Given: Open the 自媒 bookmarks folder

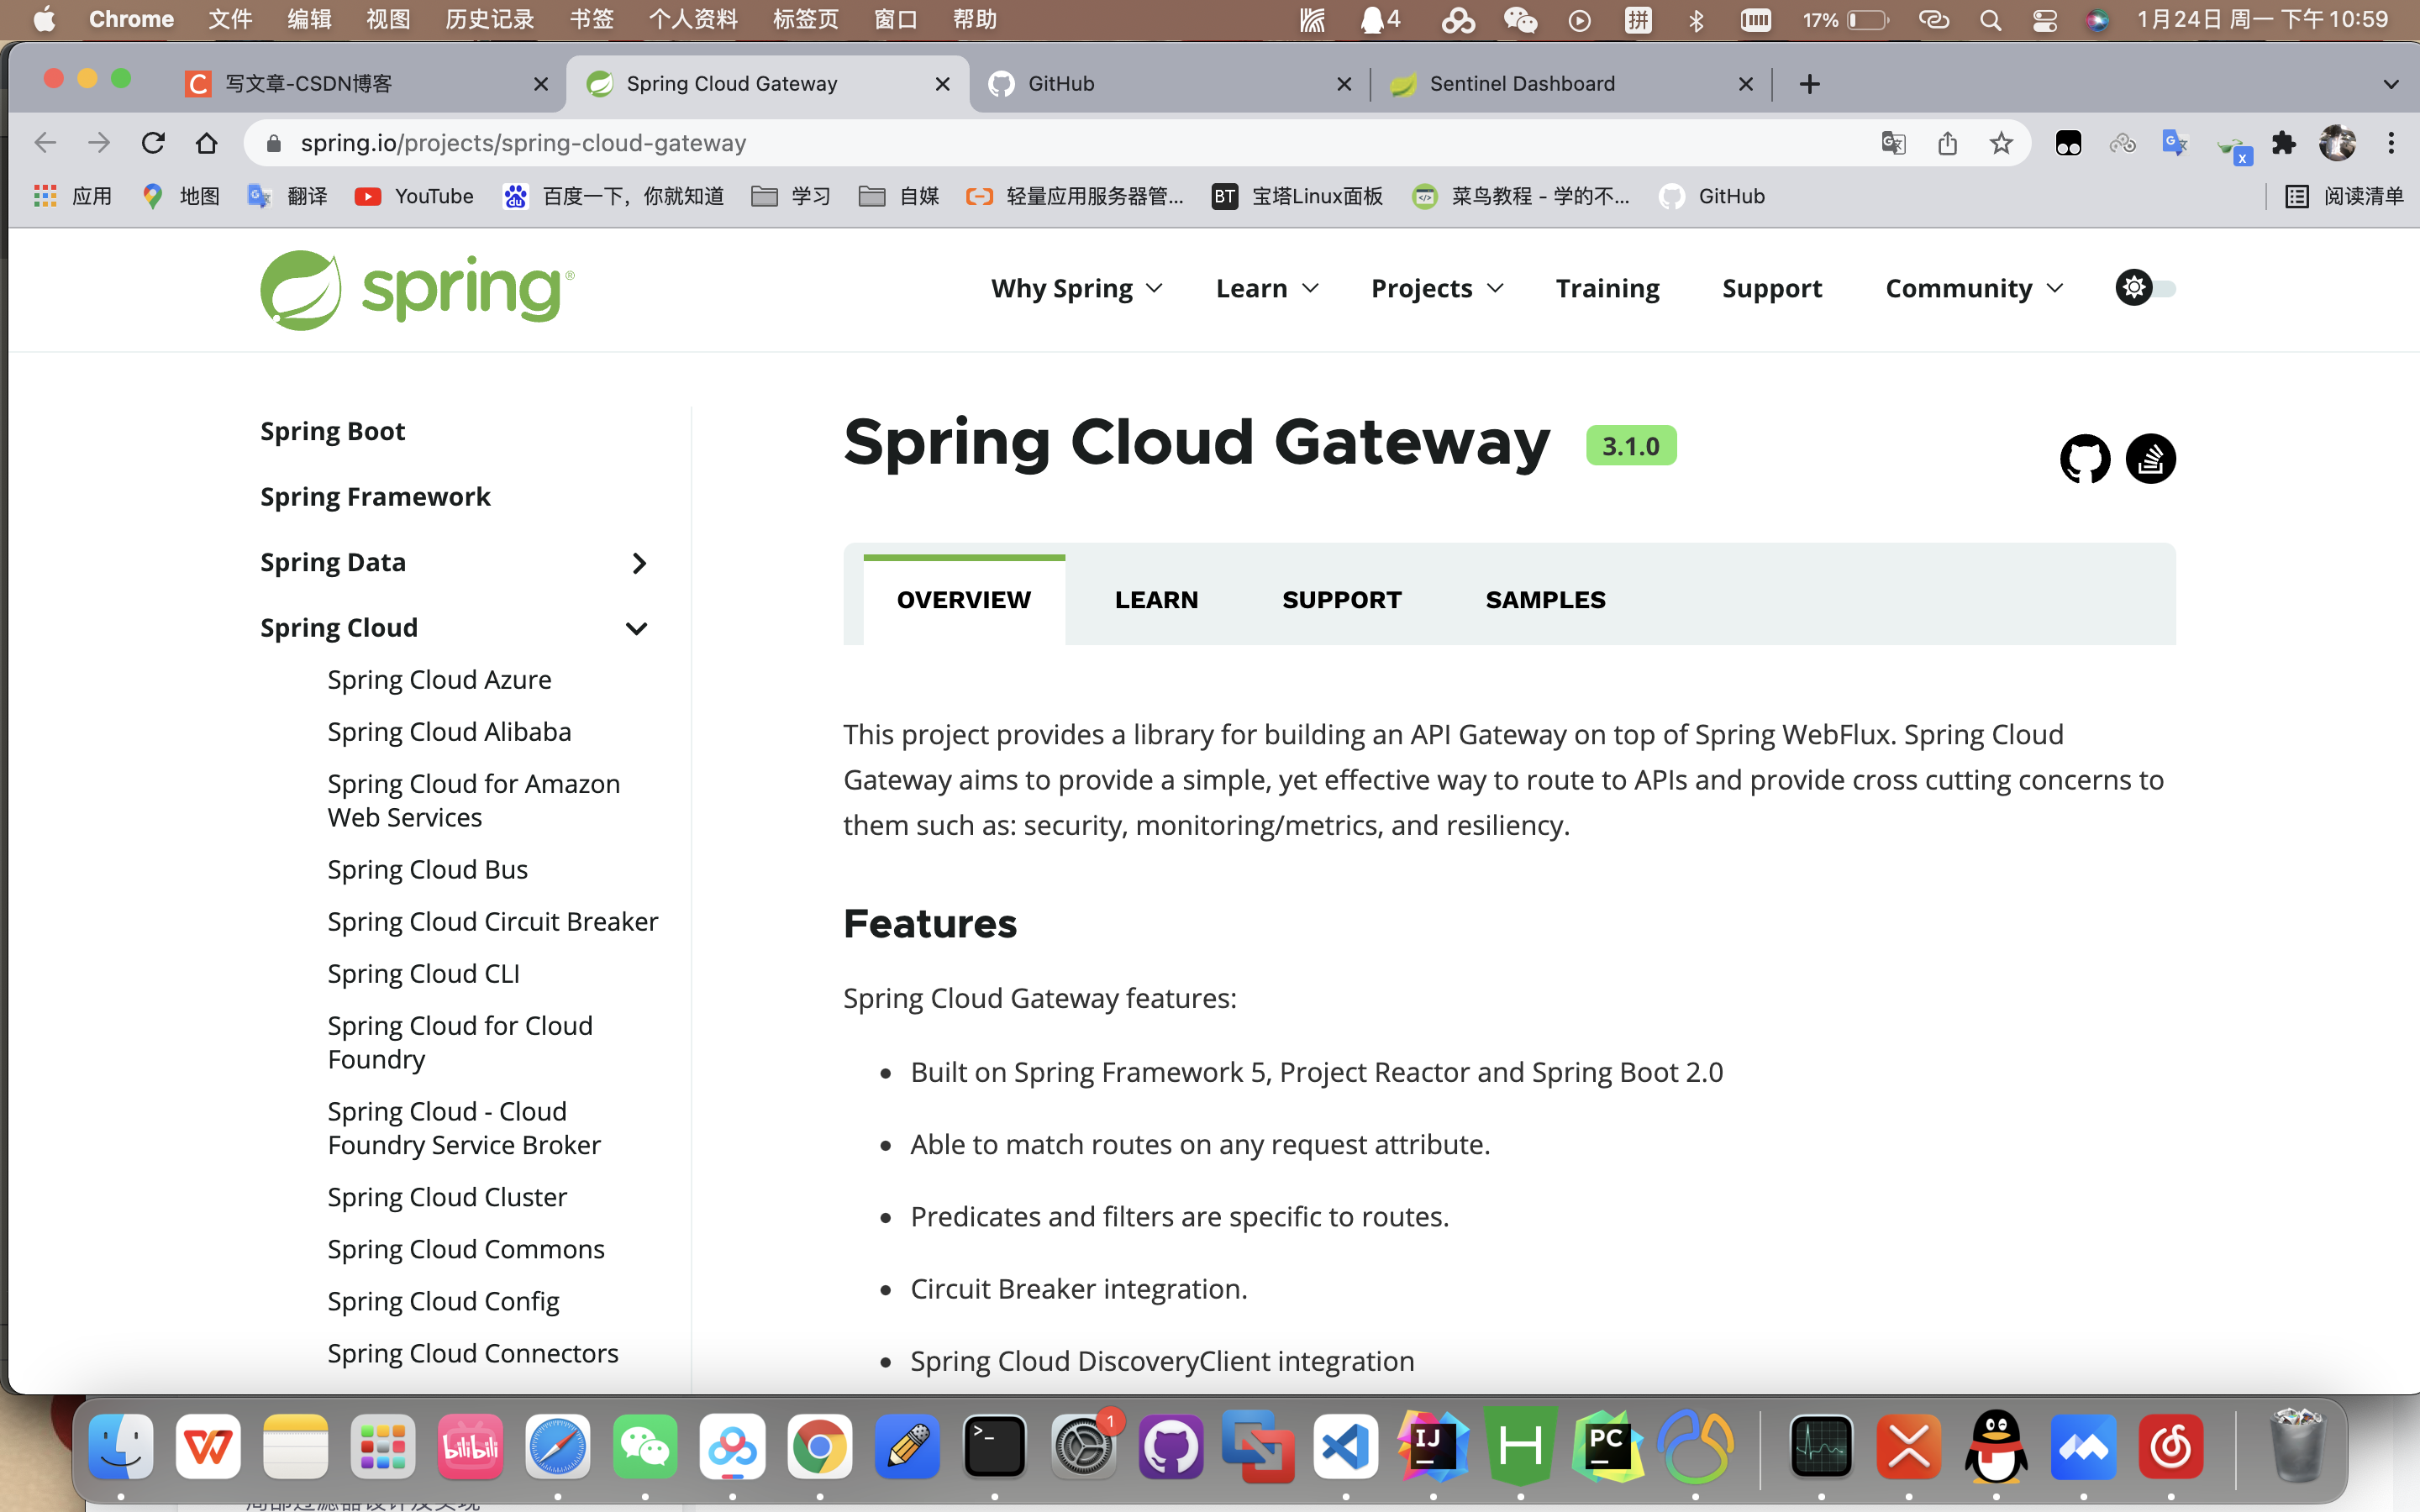Looking at the screenshot, I should click(899, 196).
